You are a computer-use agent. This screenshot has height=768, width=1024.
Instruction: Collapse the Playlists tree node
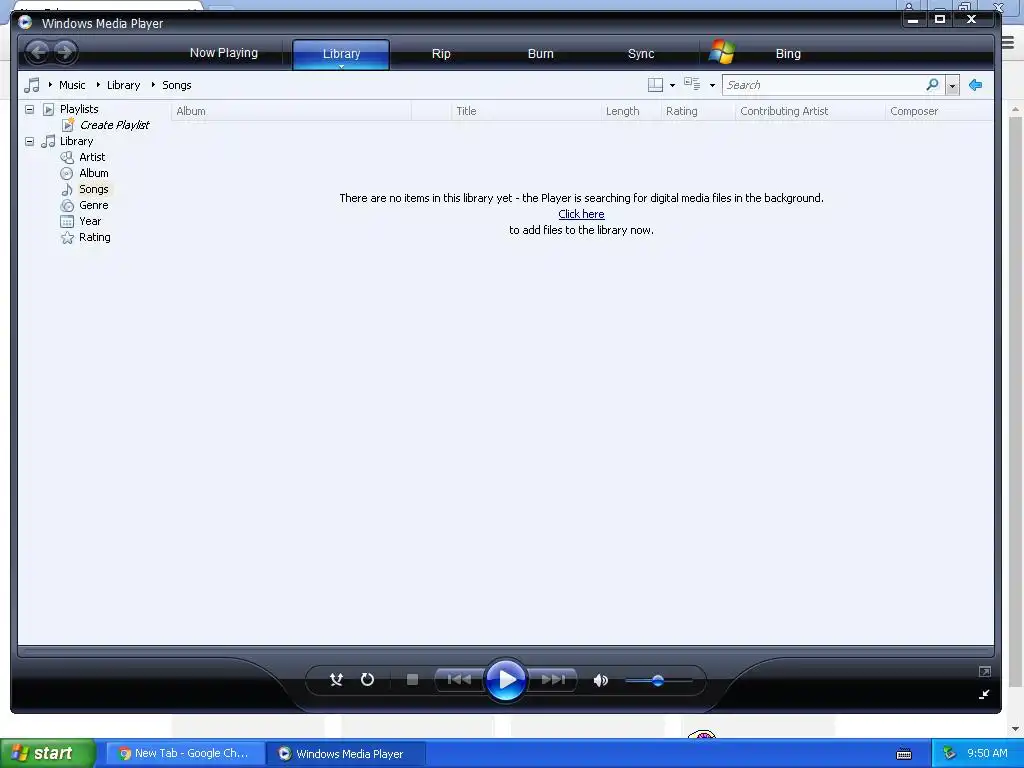[29, 109]
